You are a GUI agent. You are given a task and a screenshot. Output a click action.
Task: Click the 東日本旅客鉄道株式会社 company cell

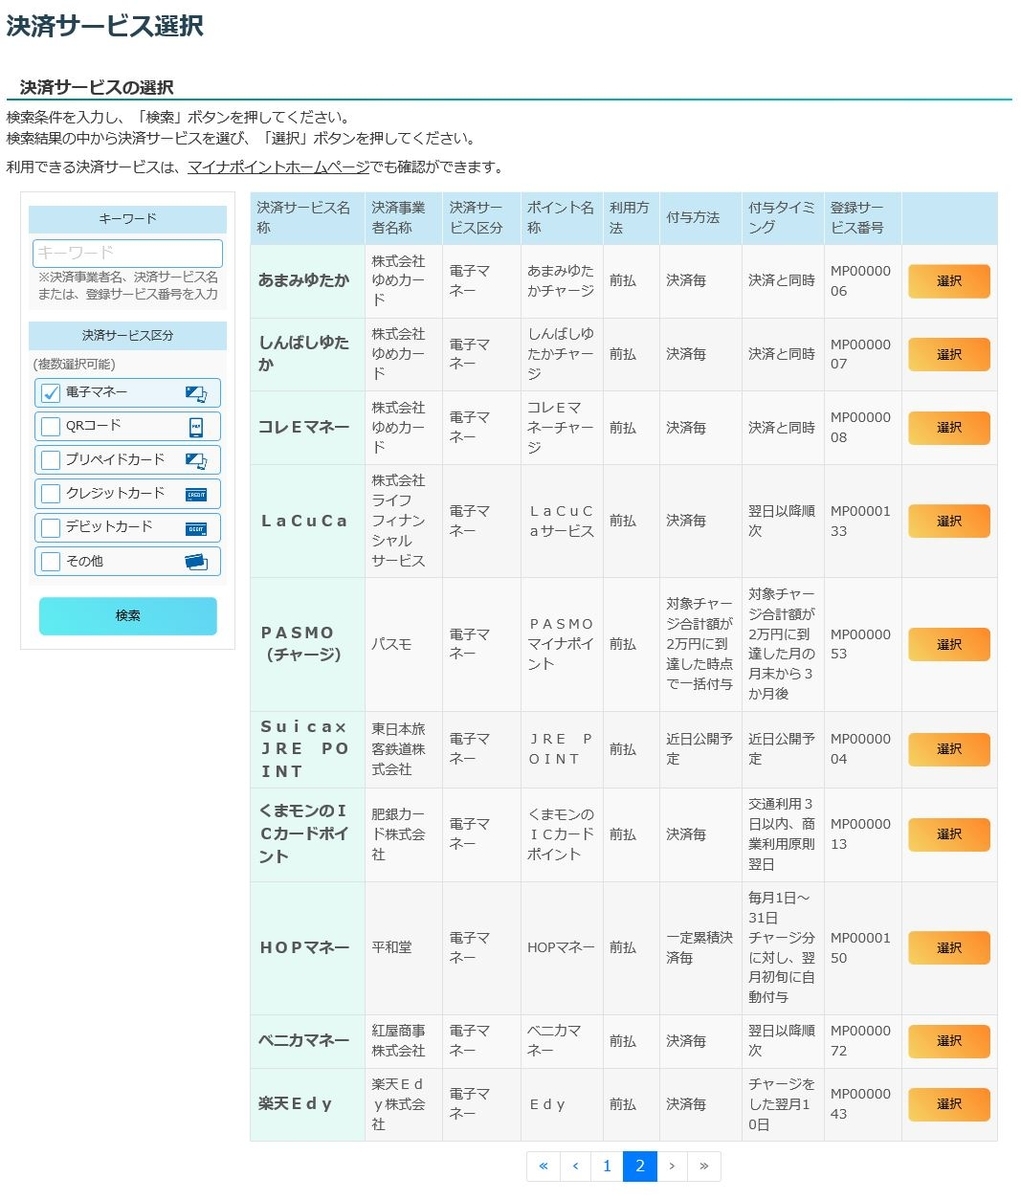tap(404, 749)
